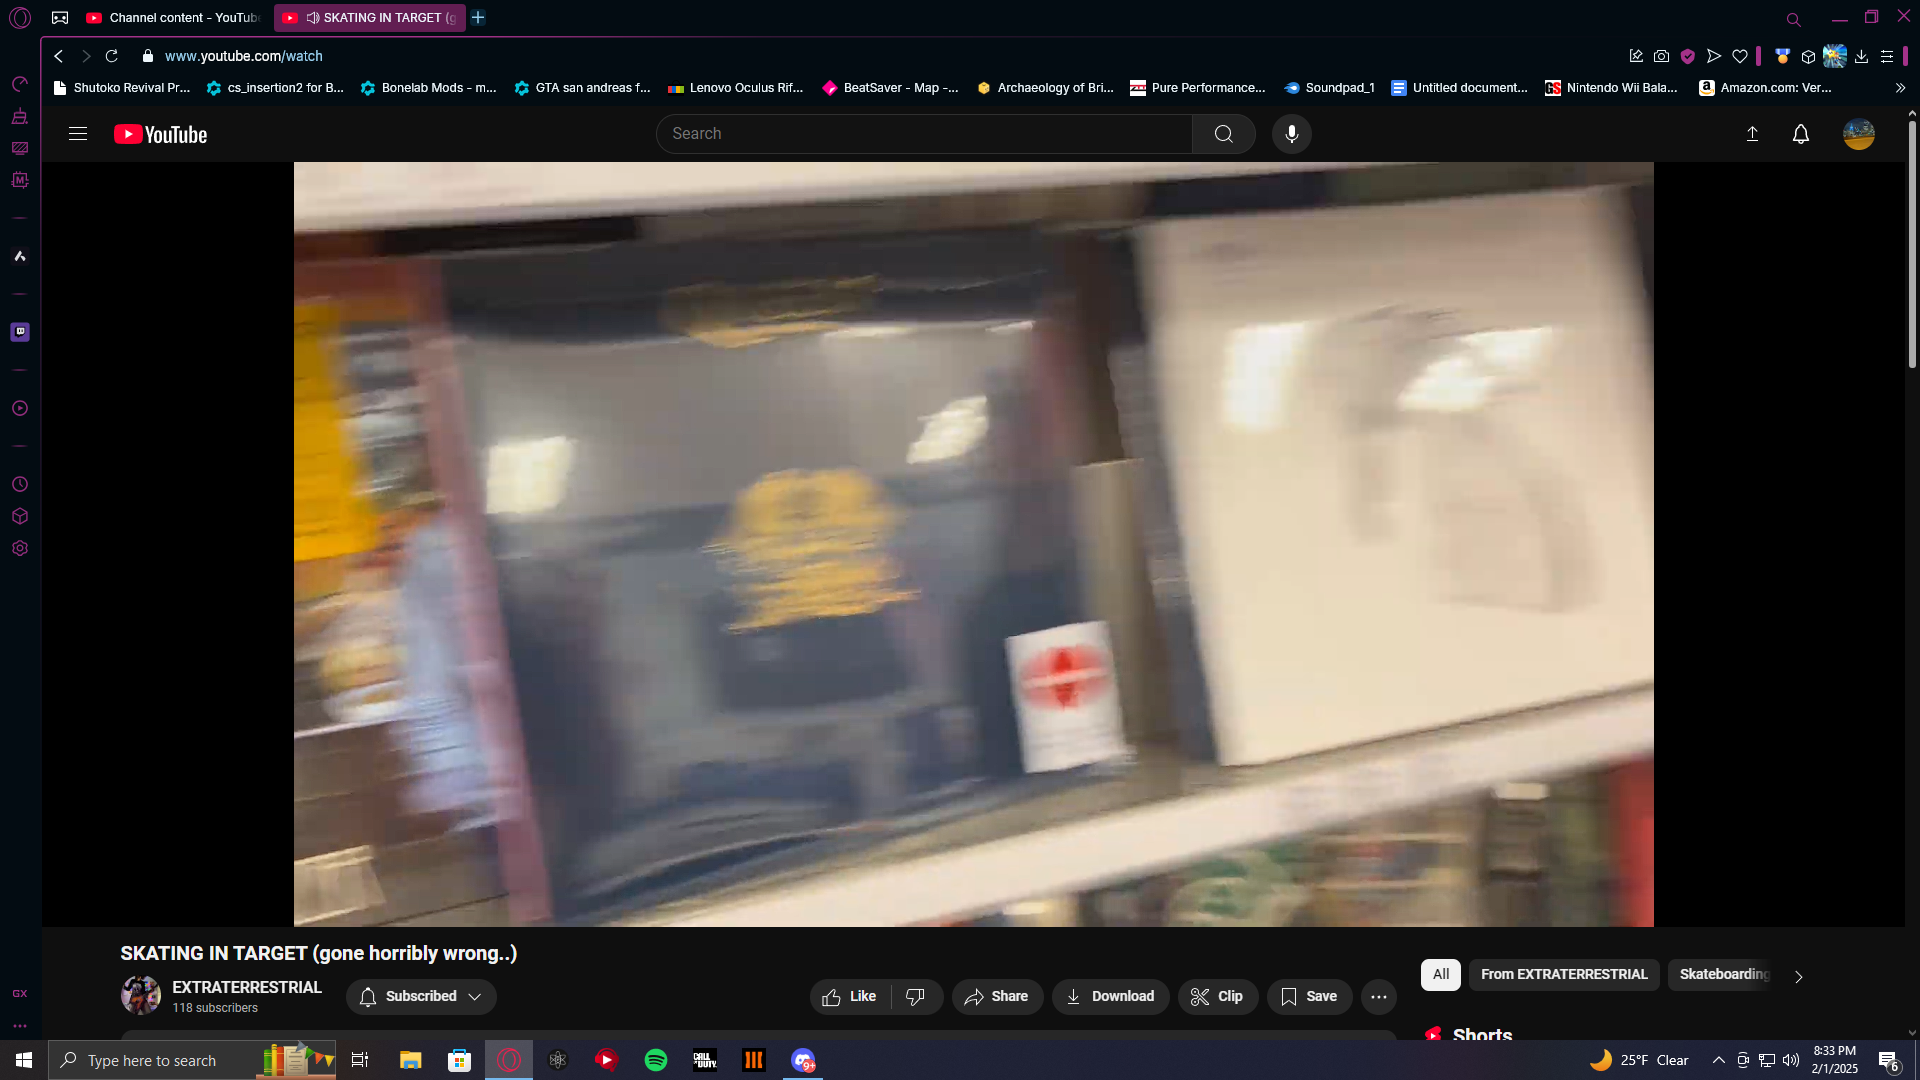1920x1080 pixels.
Task: Open YouTube hamburger guide menu
Action: 78,134
